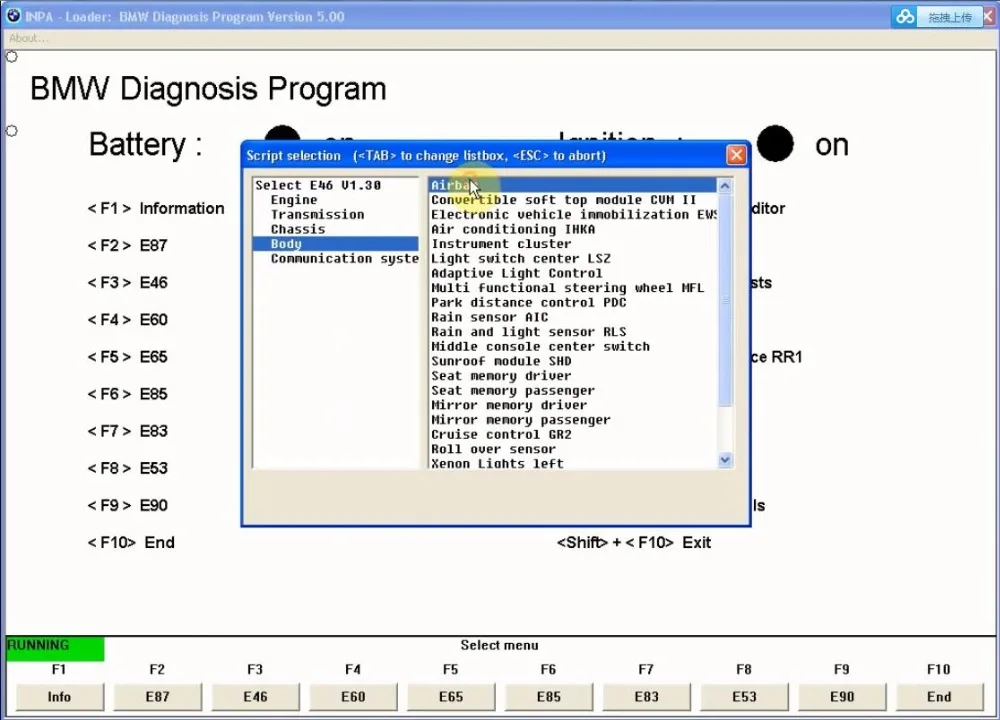1000x720 pixels.
Task: Click the ignition status black indicator
Action: click(775, 143)
